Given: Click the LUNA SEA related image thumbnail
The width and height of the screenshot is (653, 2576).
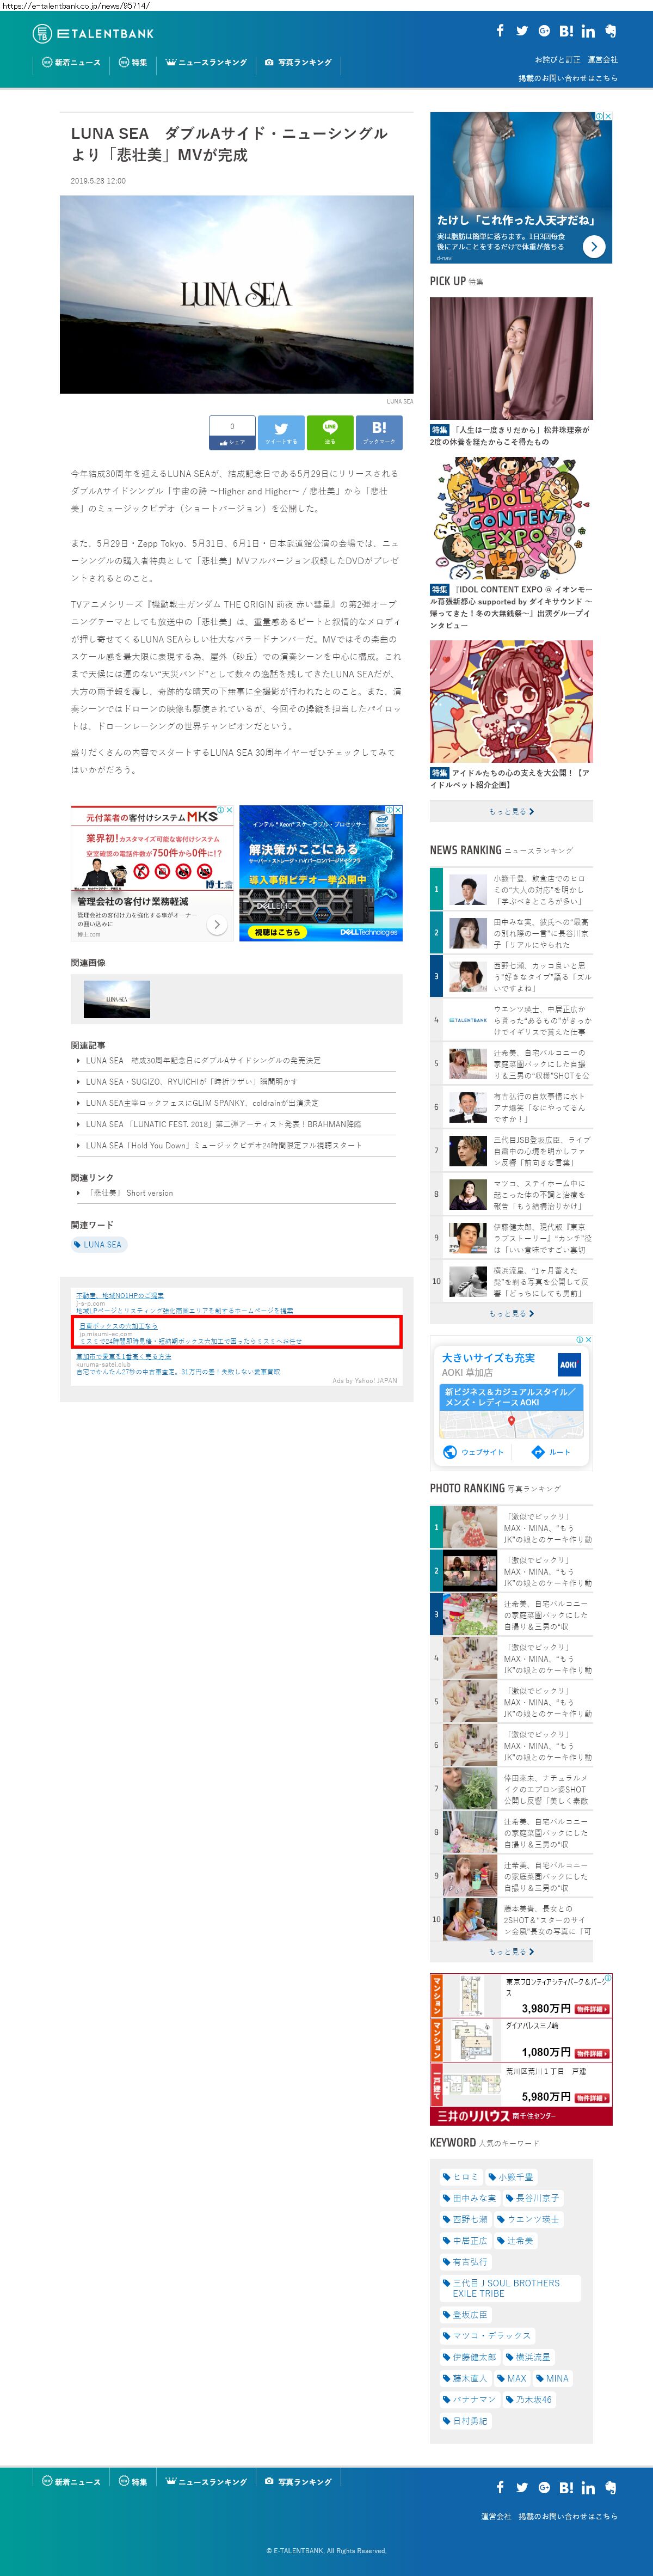Looking at the screenshot, I should 117,999.
